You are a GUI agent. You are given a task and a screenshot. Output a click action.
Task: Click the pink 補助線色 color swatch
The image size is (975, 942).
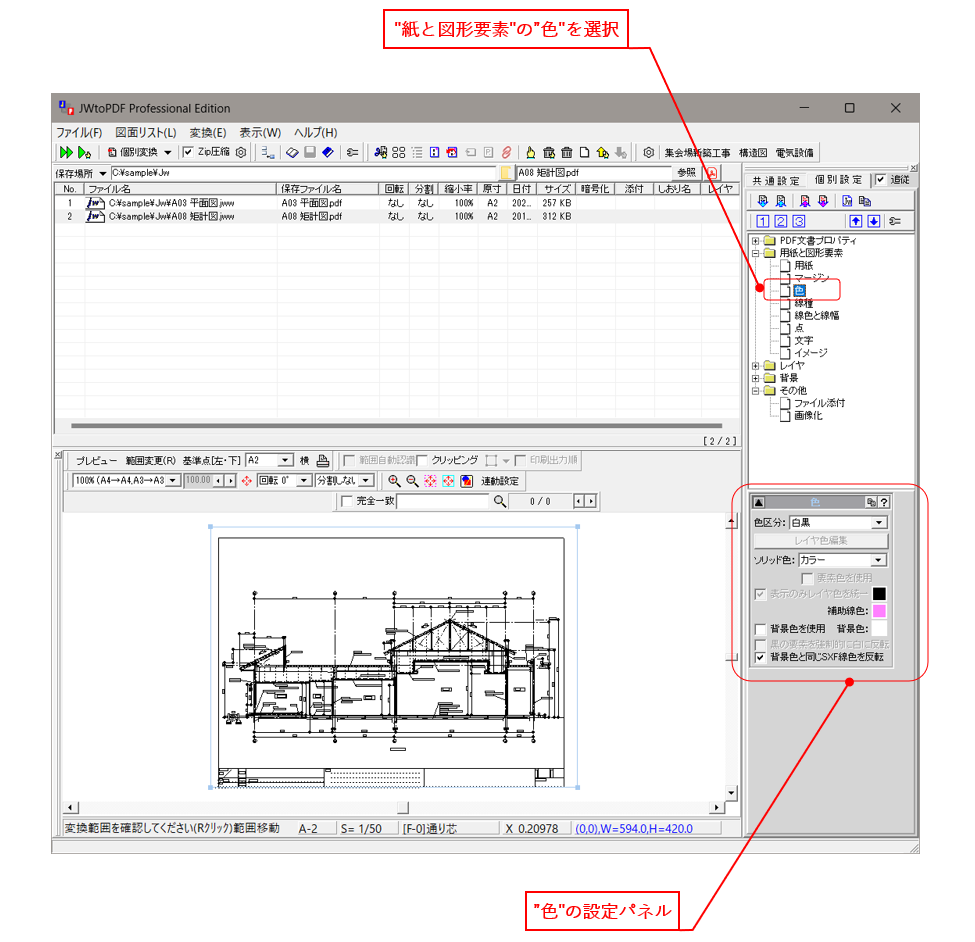pos(879,611)
